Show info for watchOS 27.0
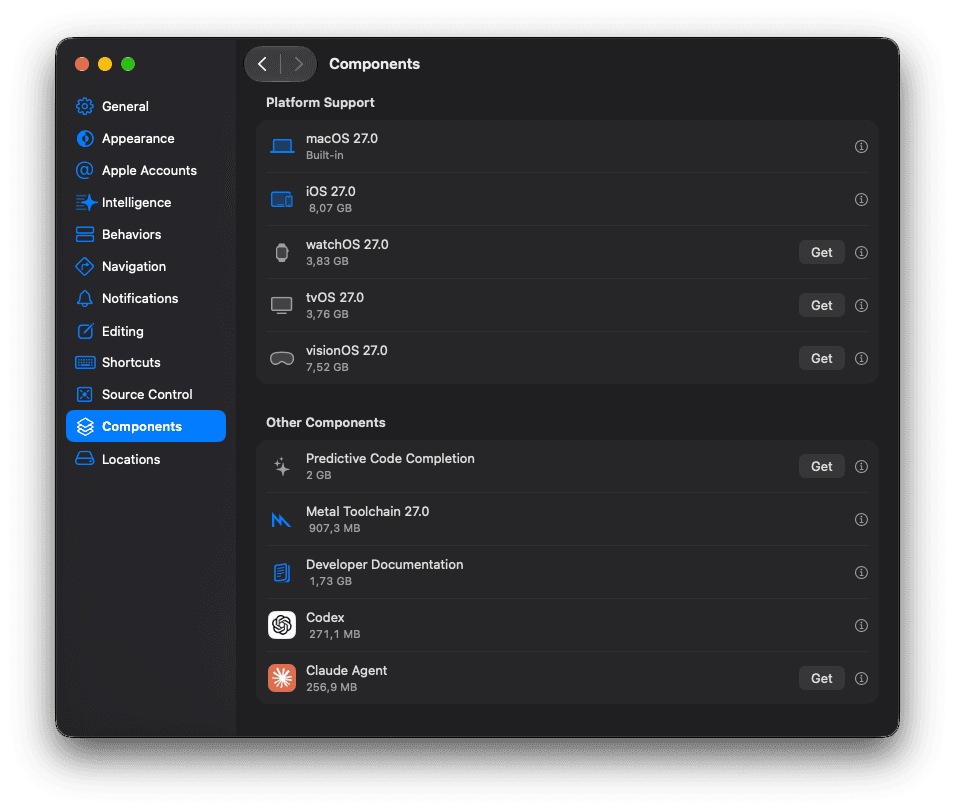 click(861, 252)
